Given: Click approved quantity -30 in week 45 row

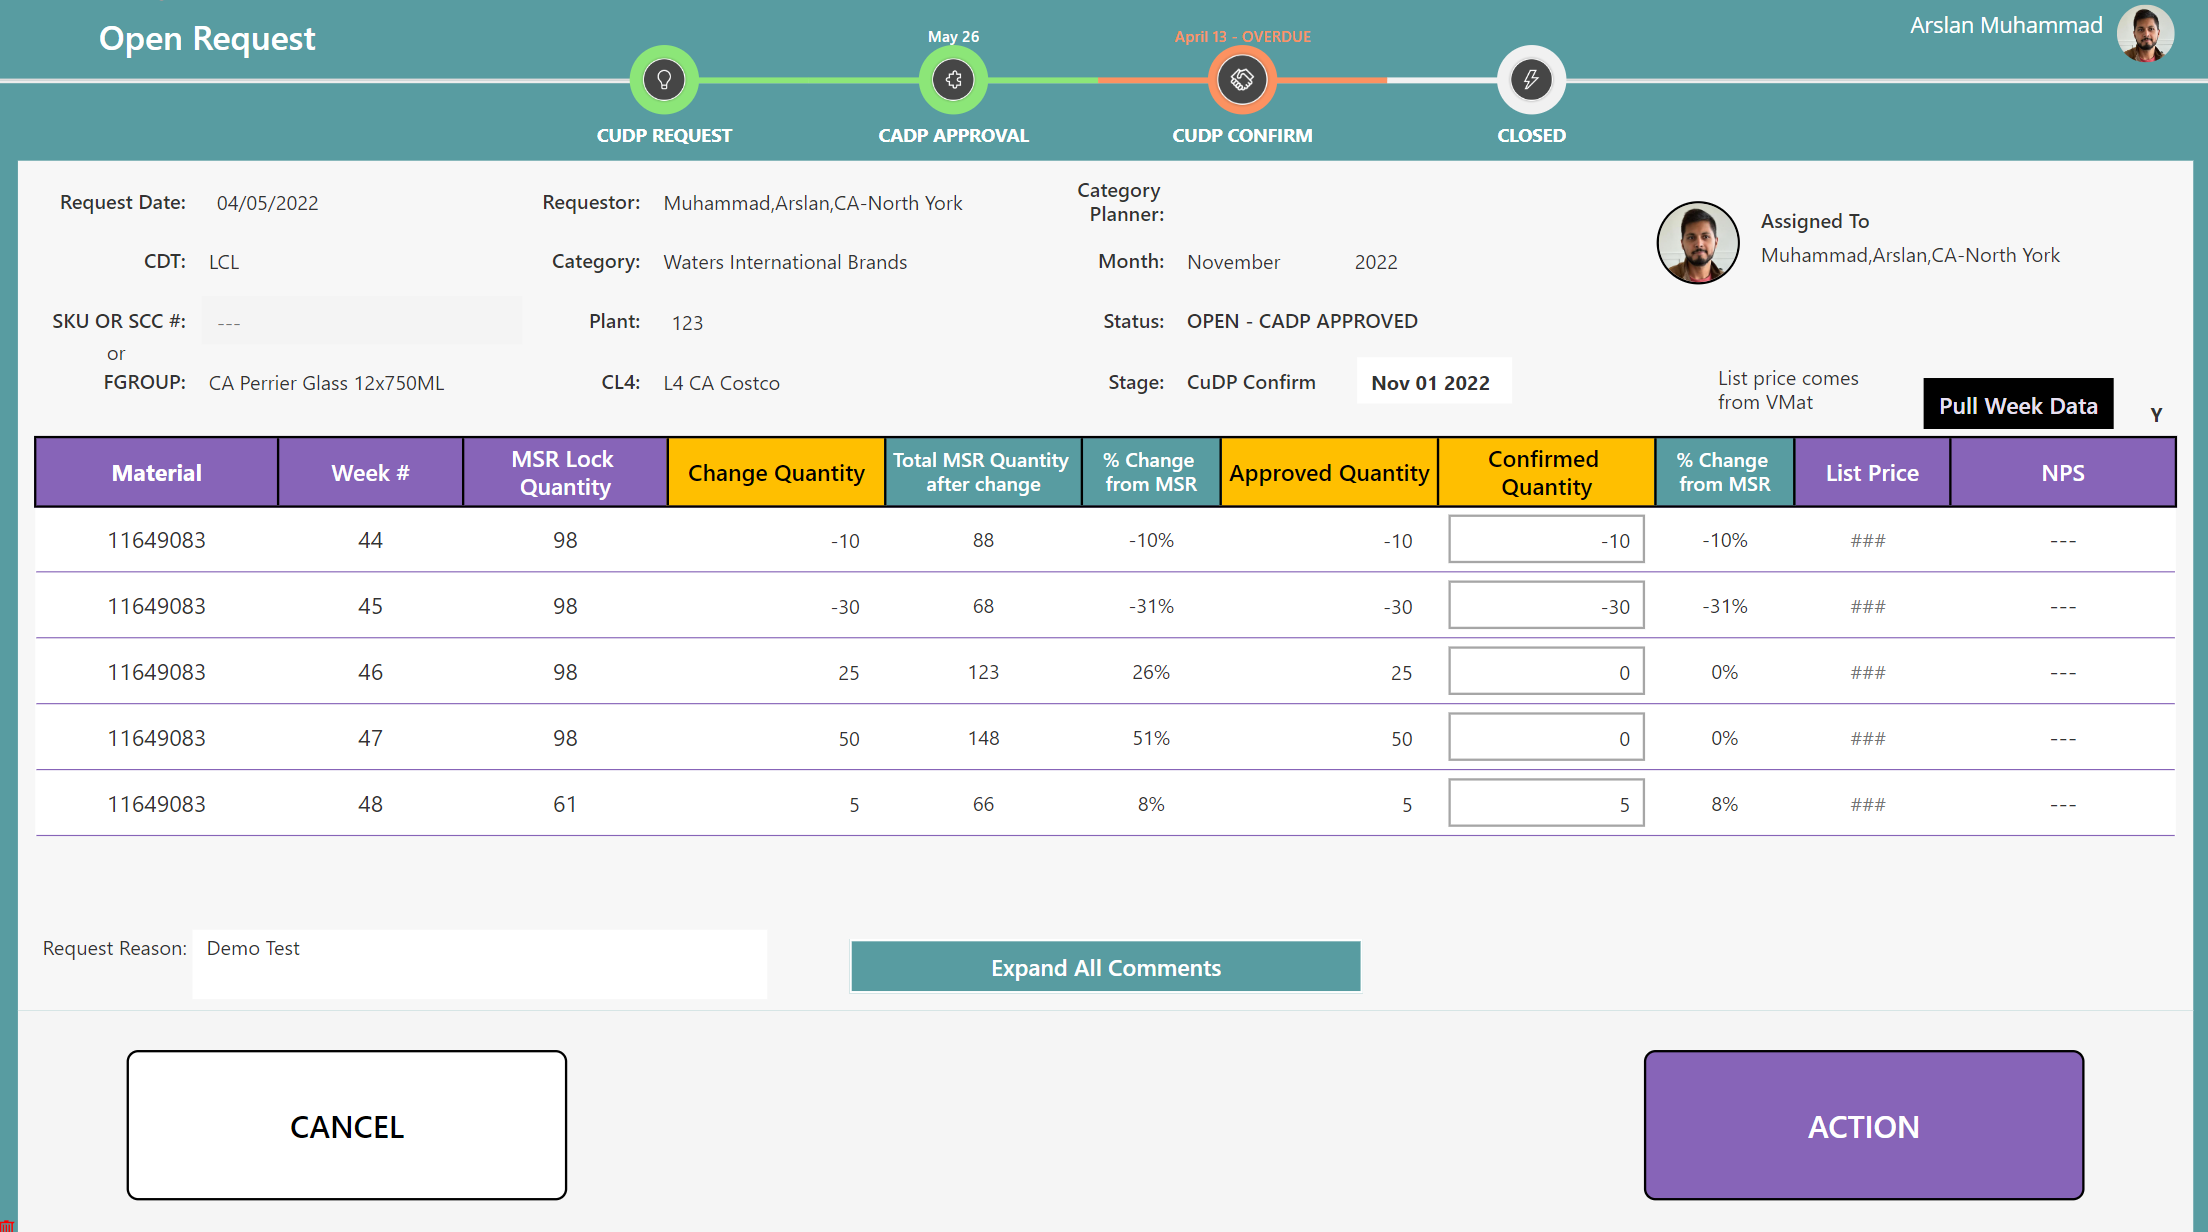Looking at the screenshot, I should (x=1397, y=607).
